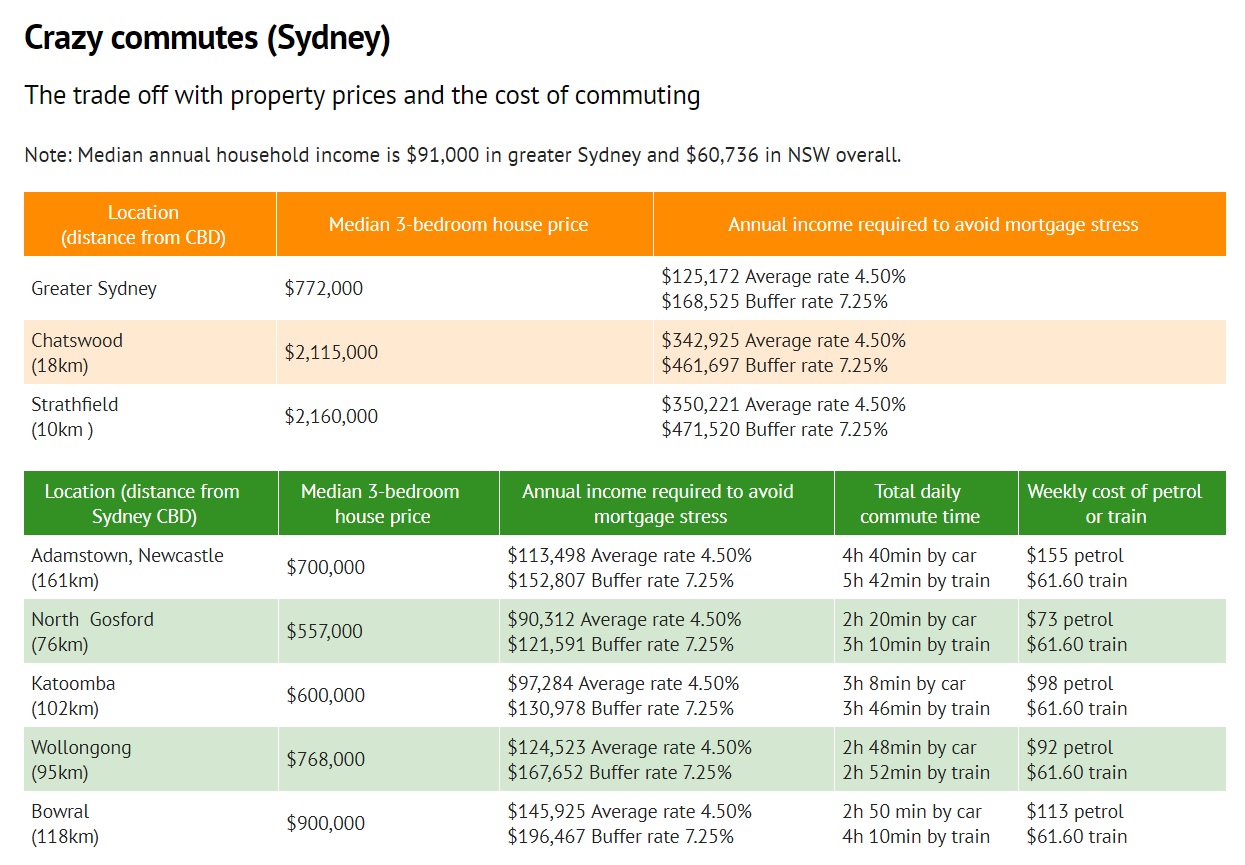
Task: Click green header 'Weekly cost of petrol or train'
Action: pos(1122,503)
